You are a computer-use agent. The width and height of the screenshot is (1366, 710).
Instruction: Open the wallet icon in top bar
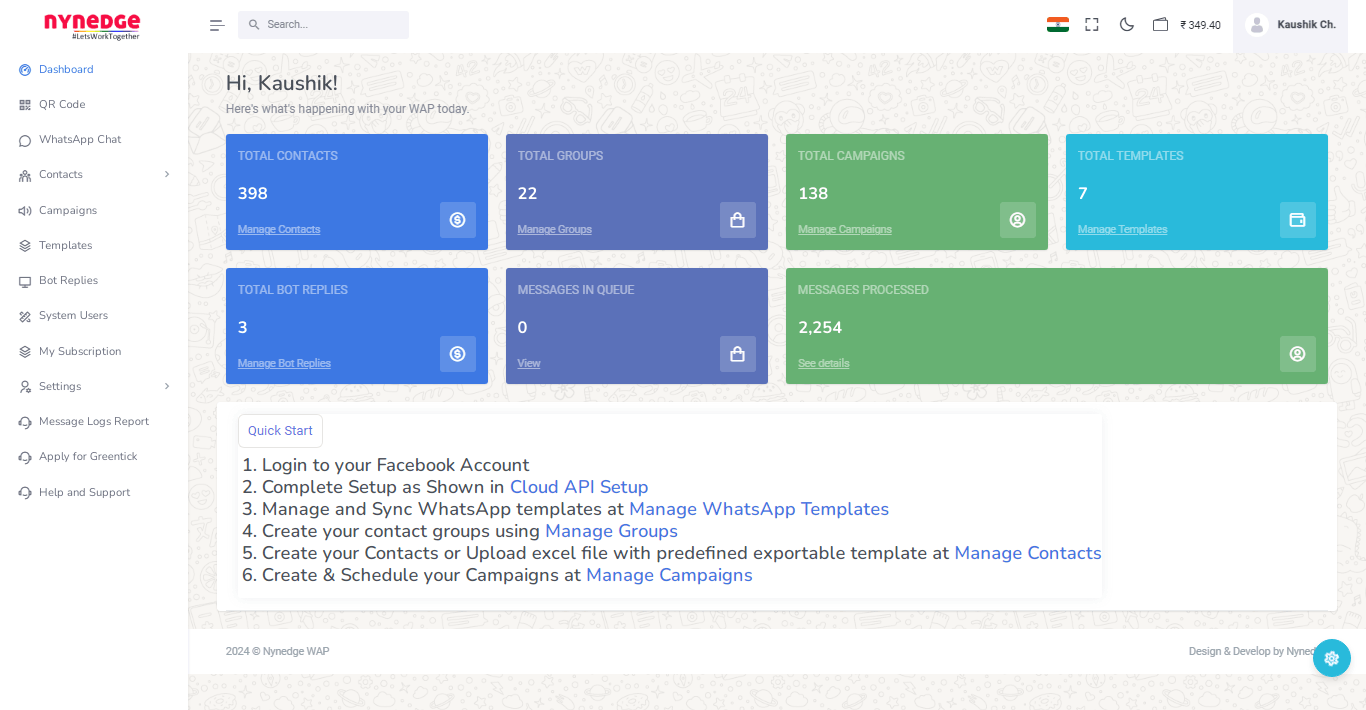click(x=1160, y=24)
